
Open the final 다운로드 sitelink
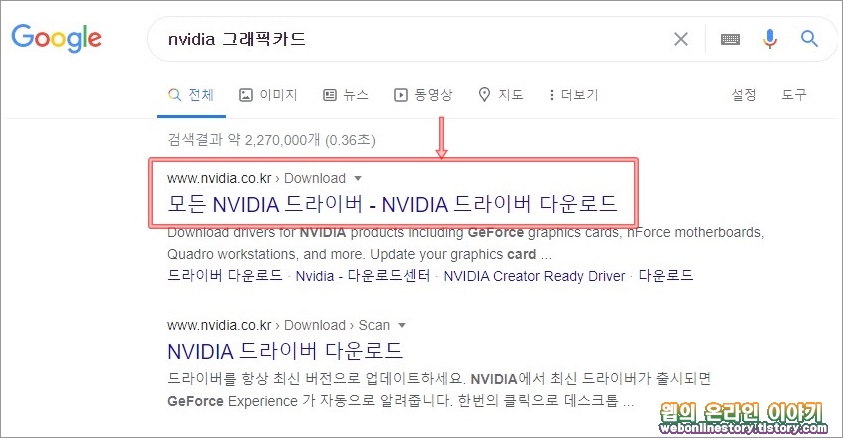click(666, 276)
